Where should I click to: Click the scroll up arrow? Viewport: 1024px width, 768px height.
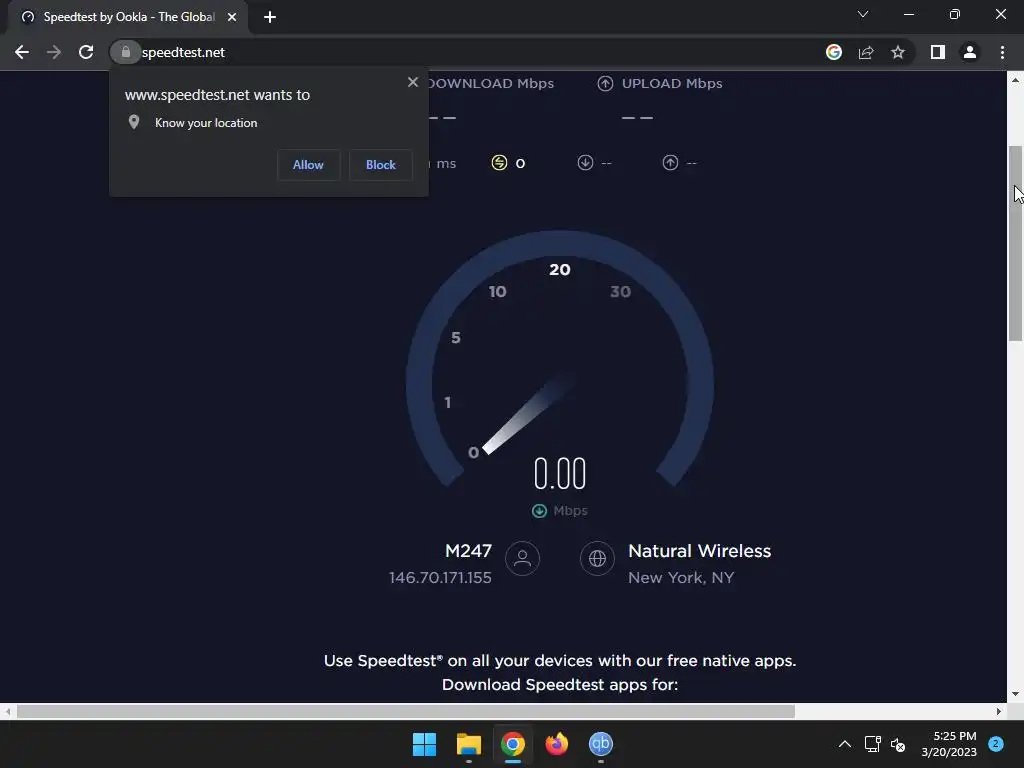click(x=1015, y=80)
